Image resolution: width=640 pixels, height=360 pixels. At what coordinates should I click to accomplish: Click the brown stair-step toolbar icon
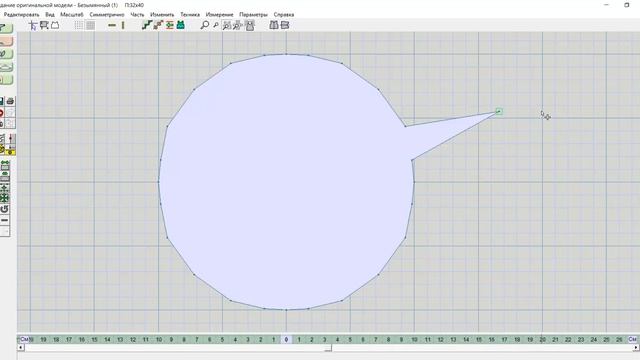point(158,25)
